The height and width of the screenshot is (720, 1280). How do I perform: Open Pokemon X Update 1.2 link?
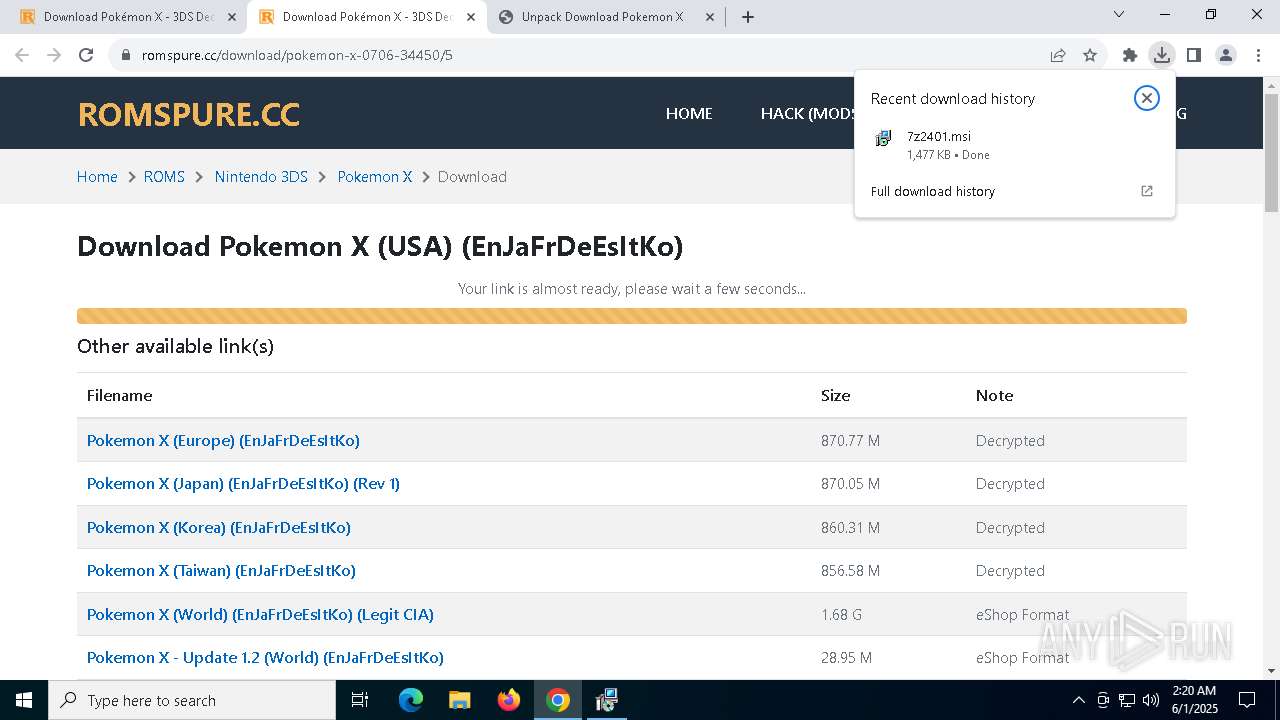[265, 657]
